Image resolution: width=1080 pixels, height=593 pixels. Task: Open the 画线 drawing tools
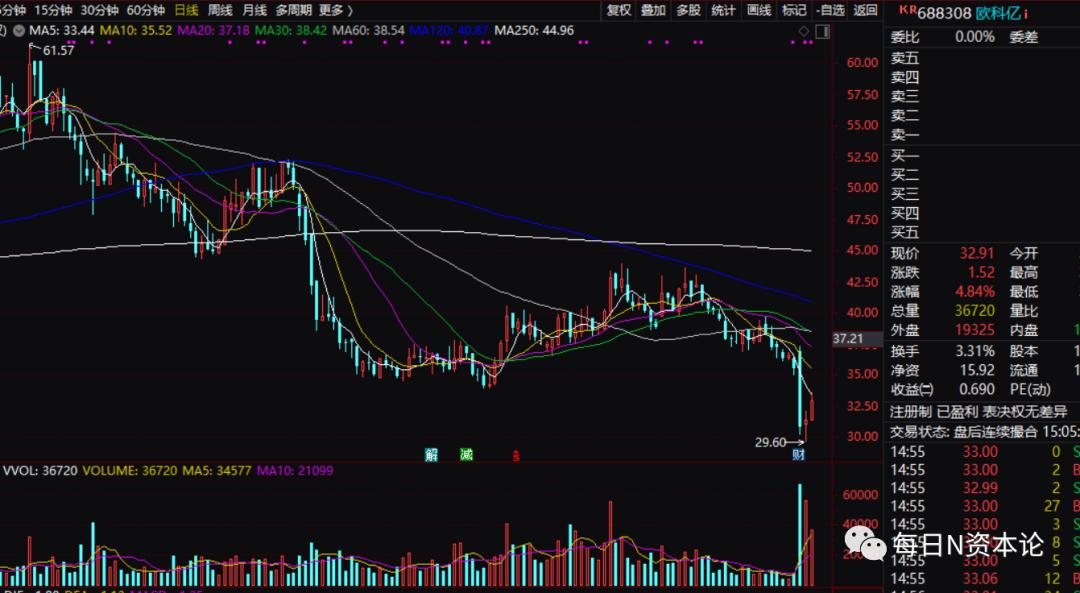758,10
